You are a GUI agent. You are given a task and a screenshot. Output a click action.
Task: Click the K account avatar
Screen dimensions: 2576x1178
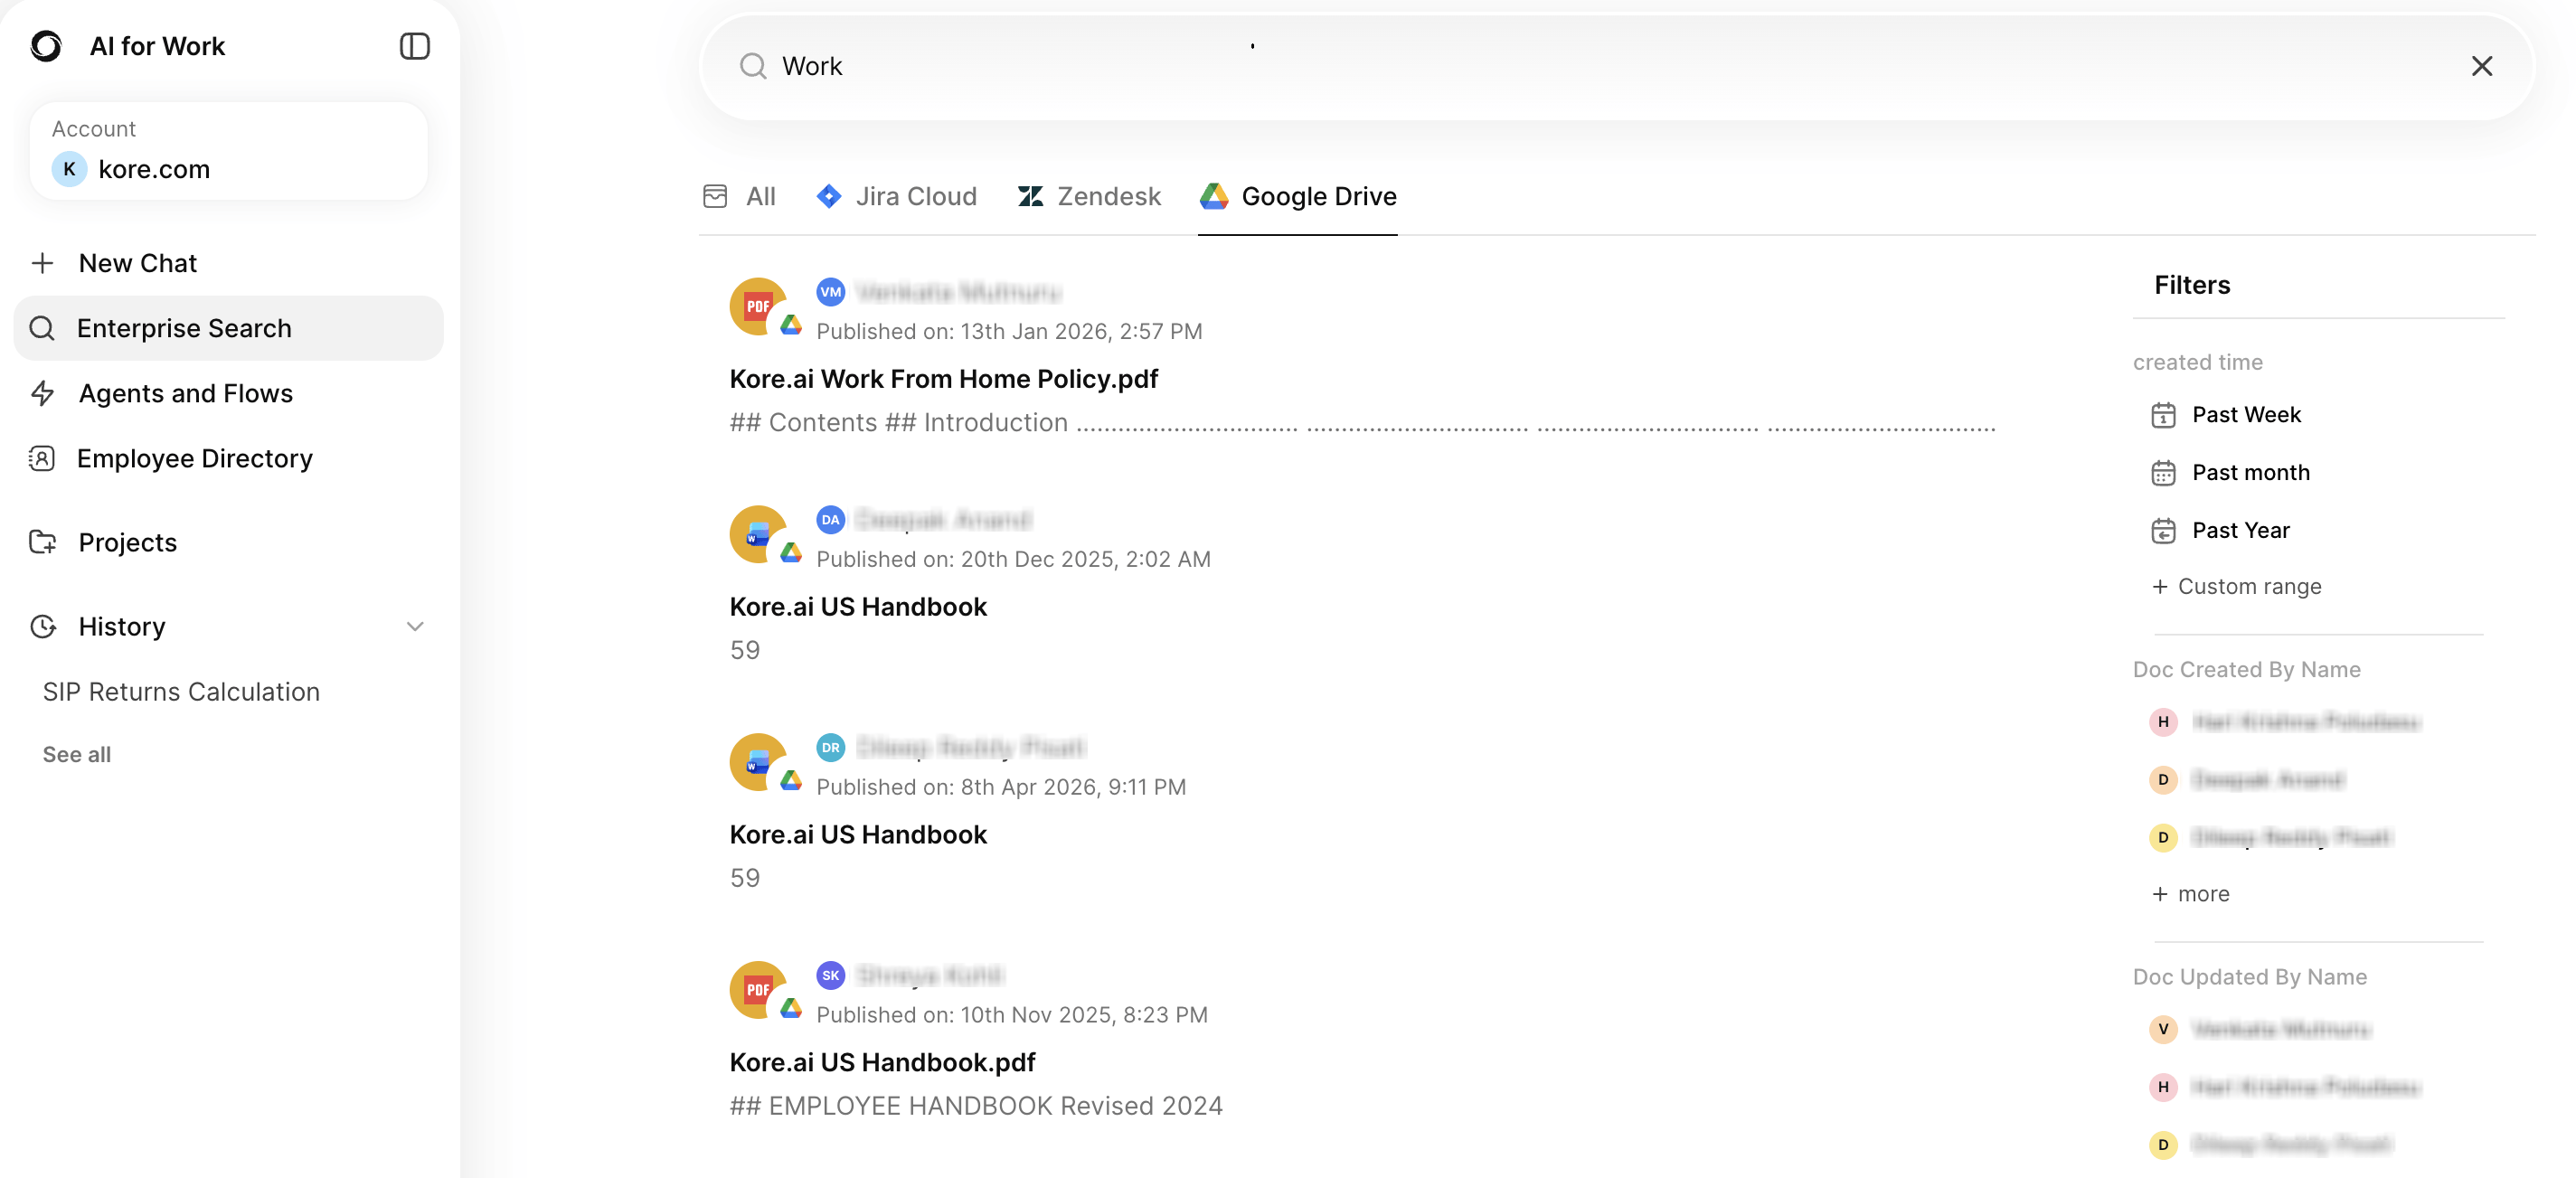[69, 169]
